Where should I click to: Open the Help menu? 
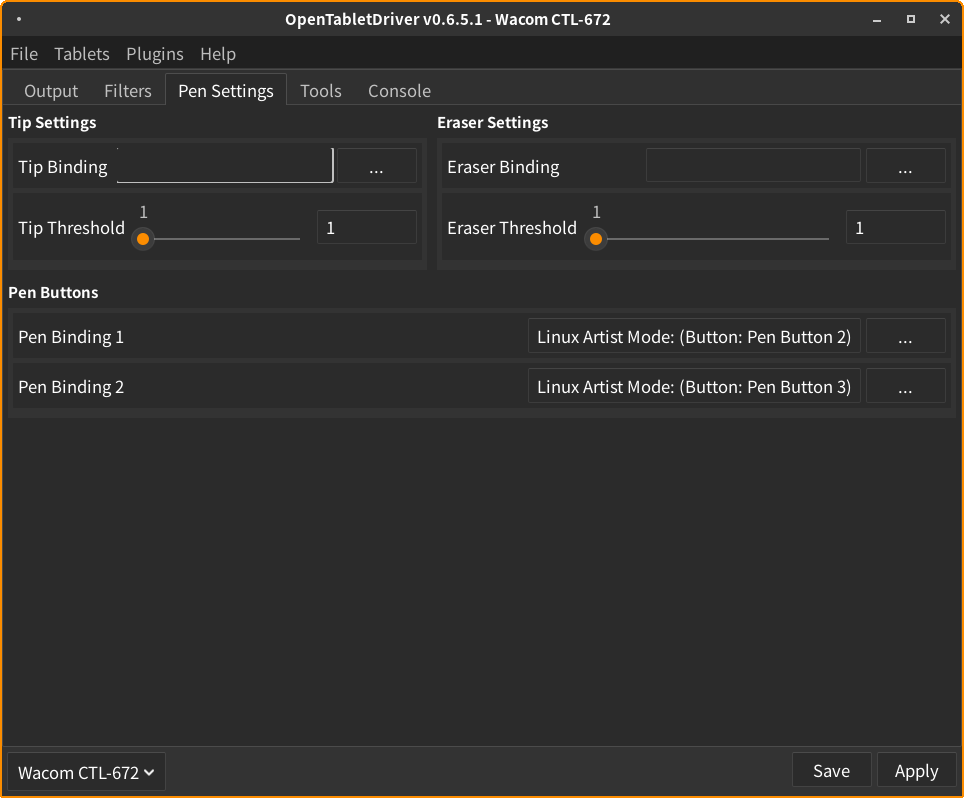pyautogui.click(x=218, y=54)
